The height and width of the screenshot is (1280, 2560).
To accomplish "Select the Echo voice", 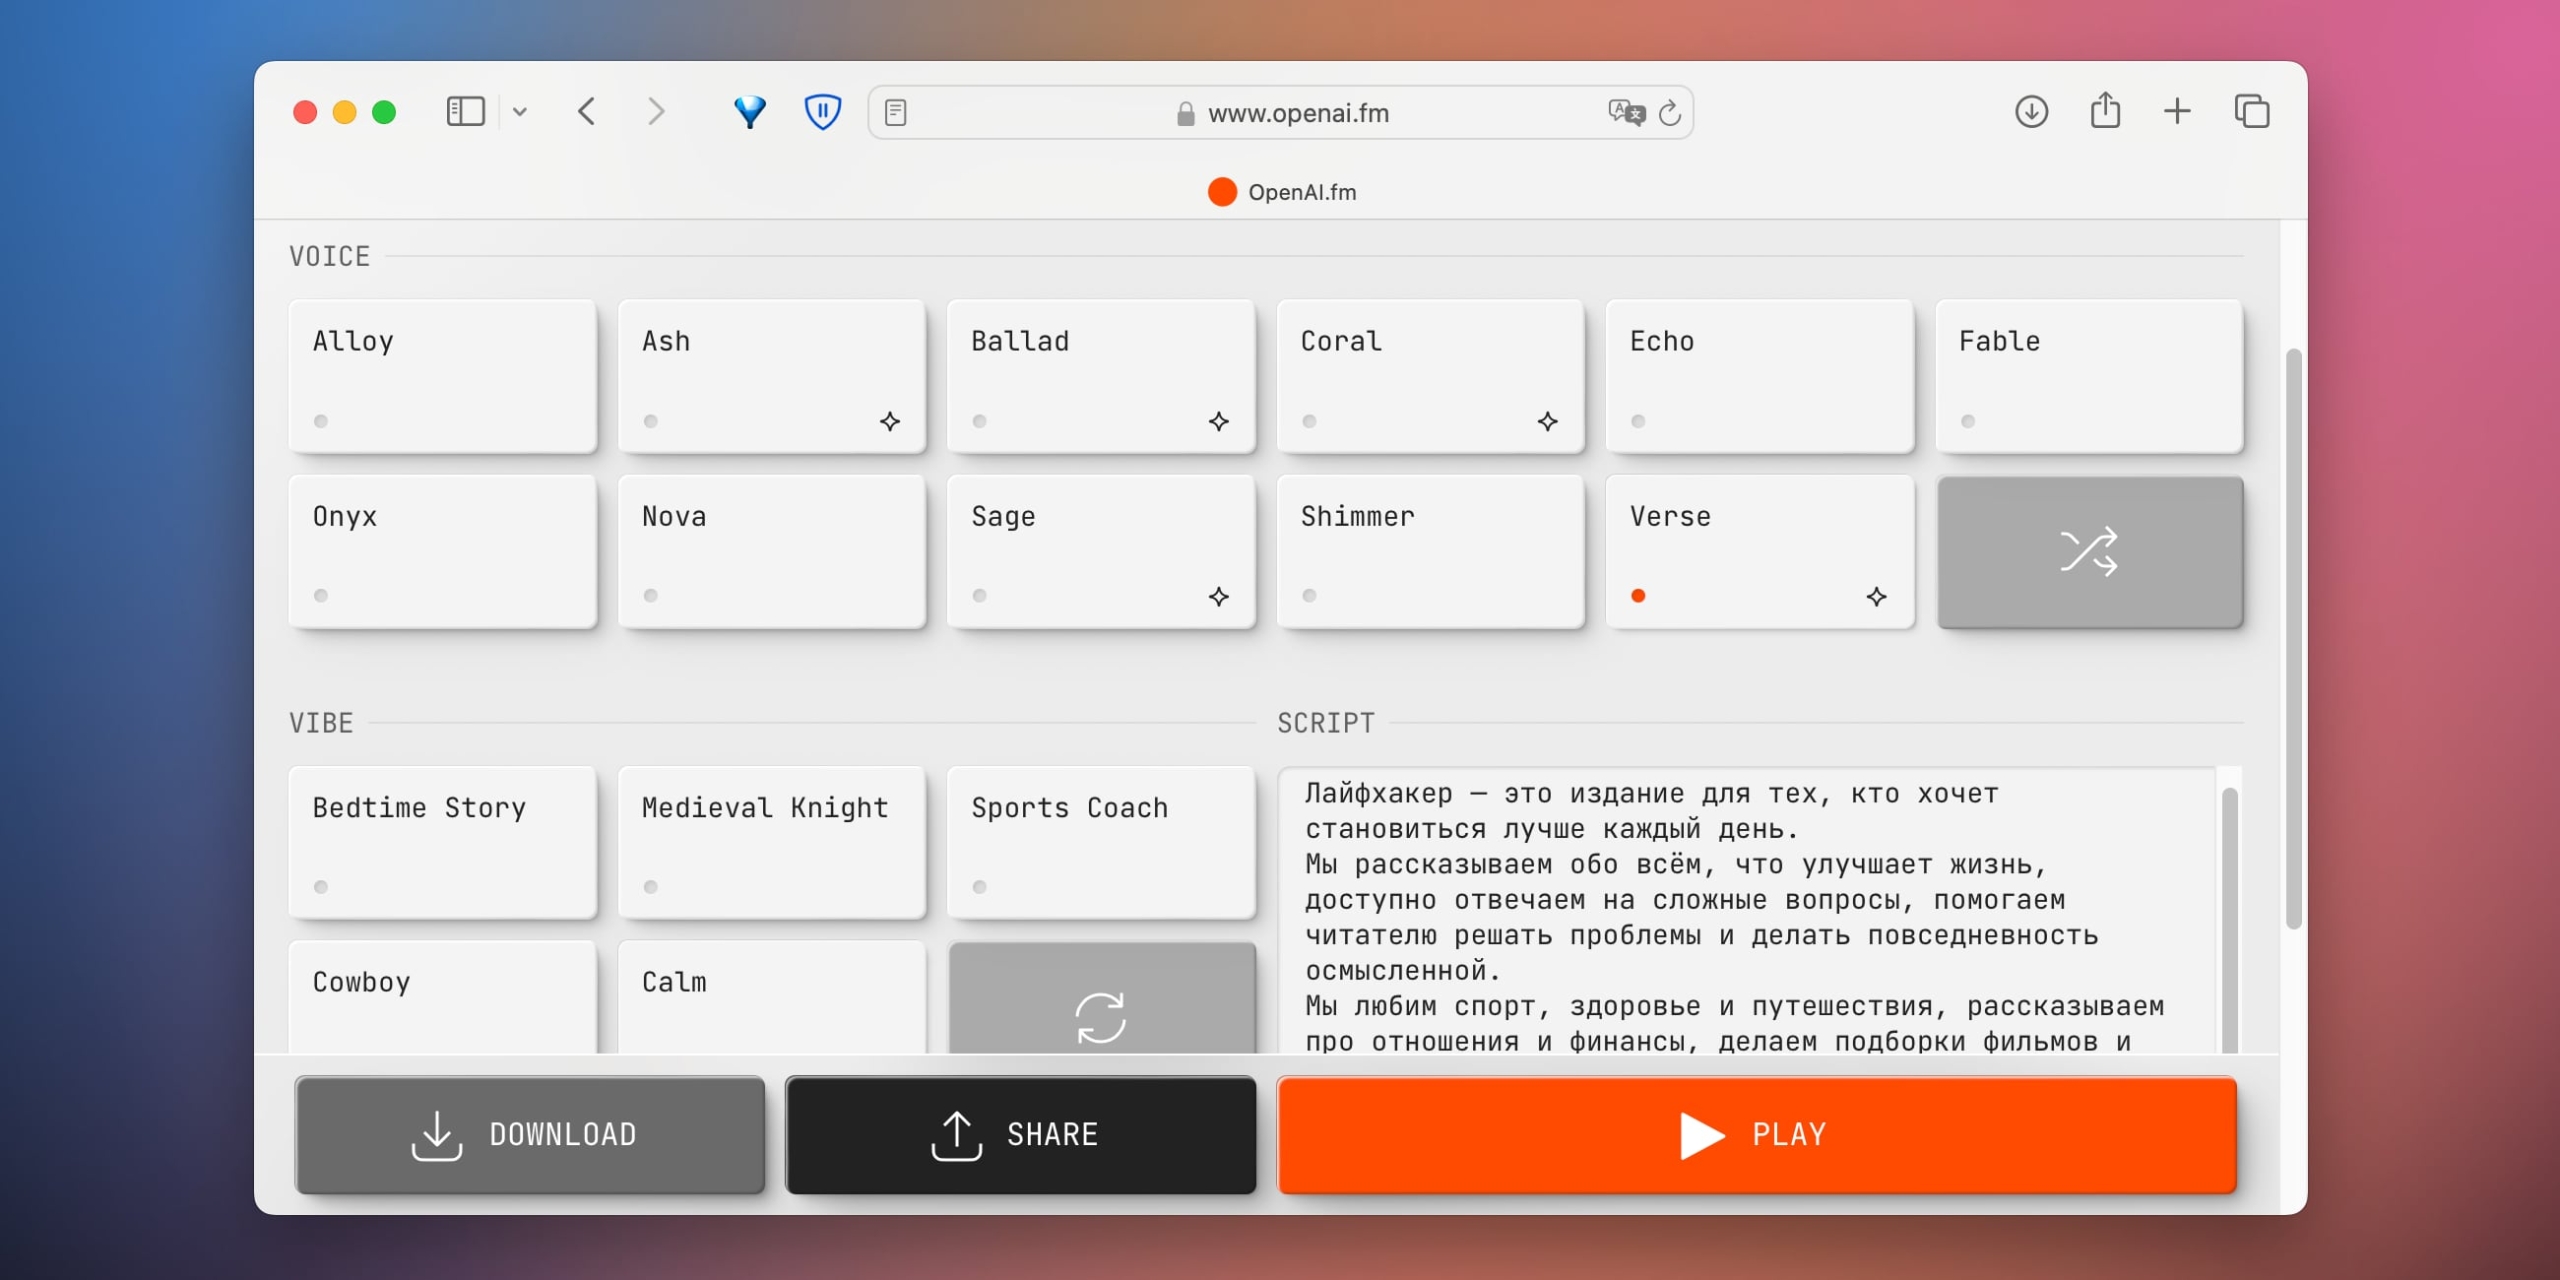I will (x=1760, y=377).
